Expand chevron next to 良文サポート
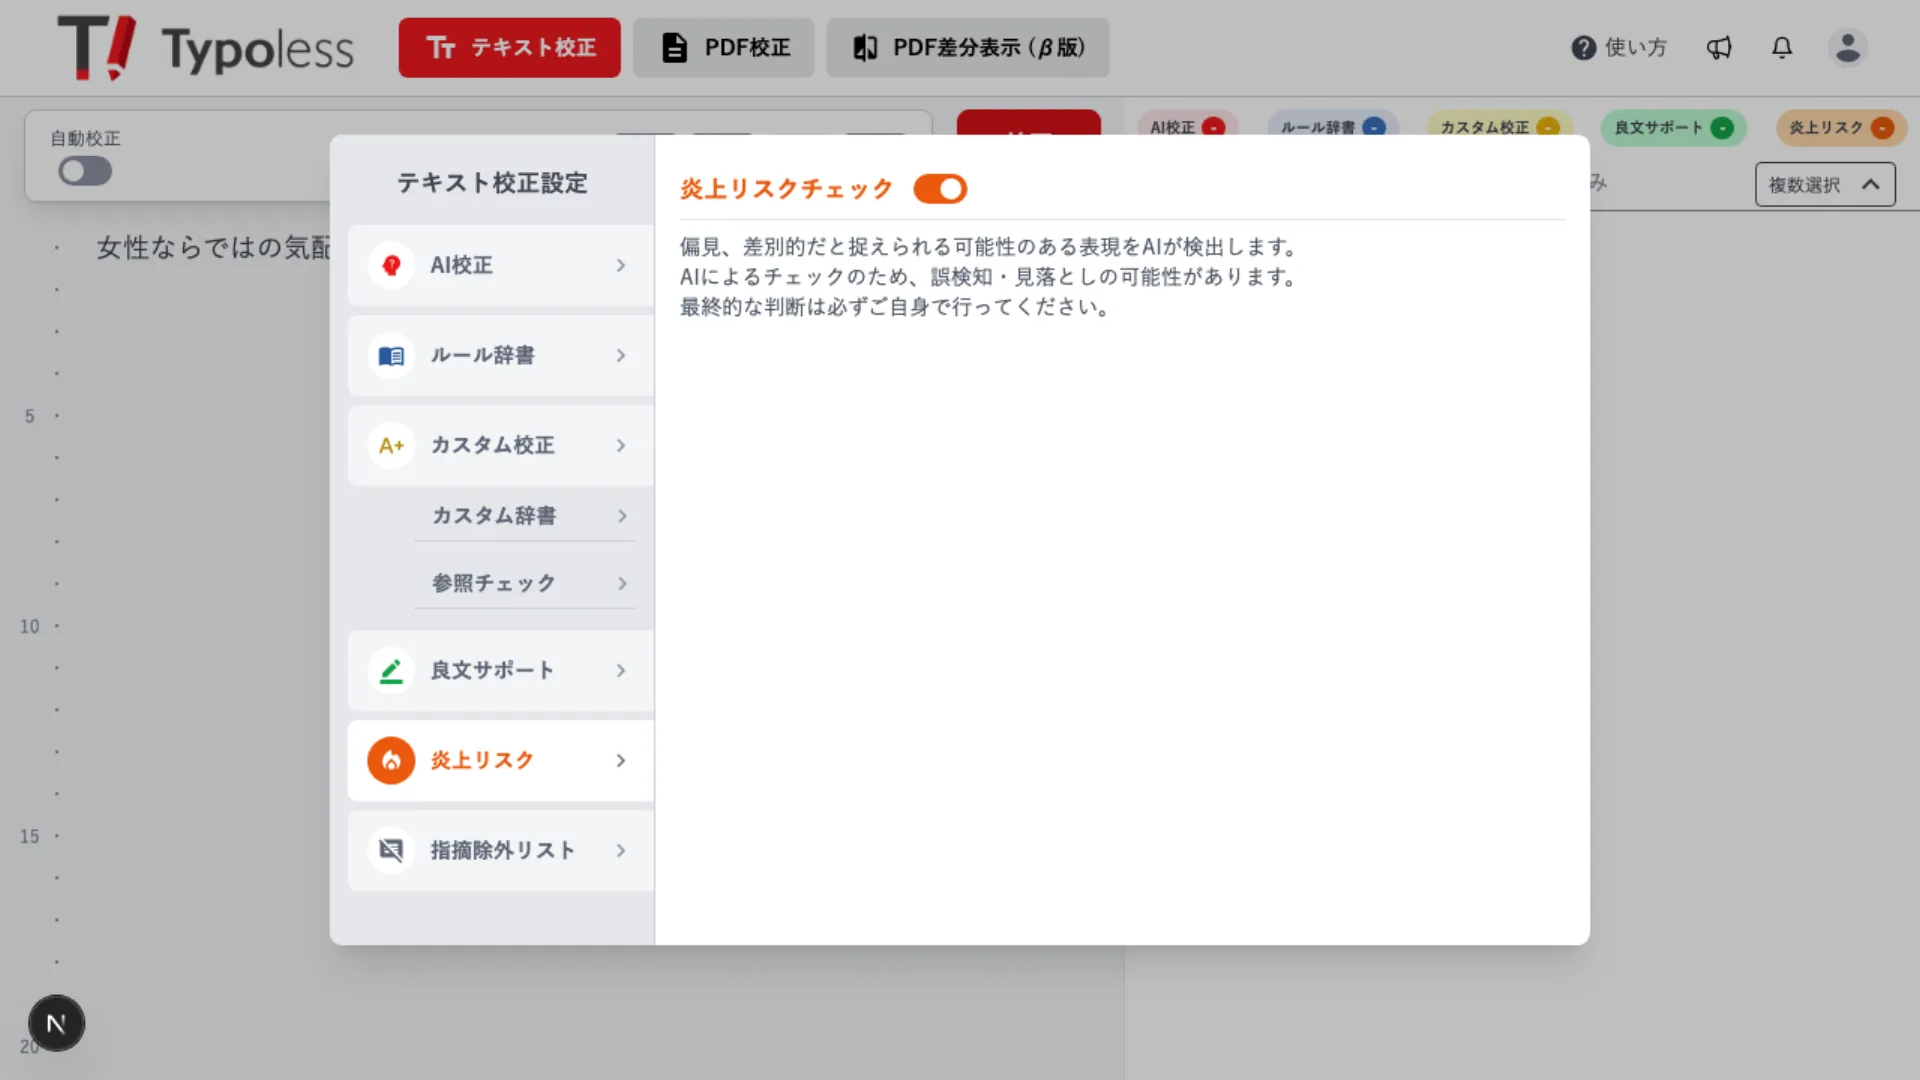The height and width of the screenshot is (1080, 1920). [621, 670]
